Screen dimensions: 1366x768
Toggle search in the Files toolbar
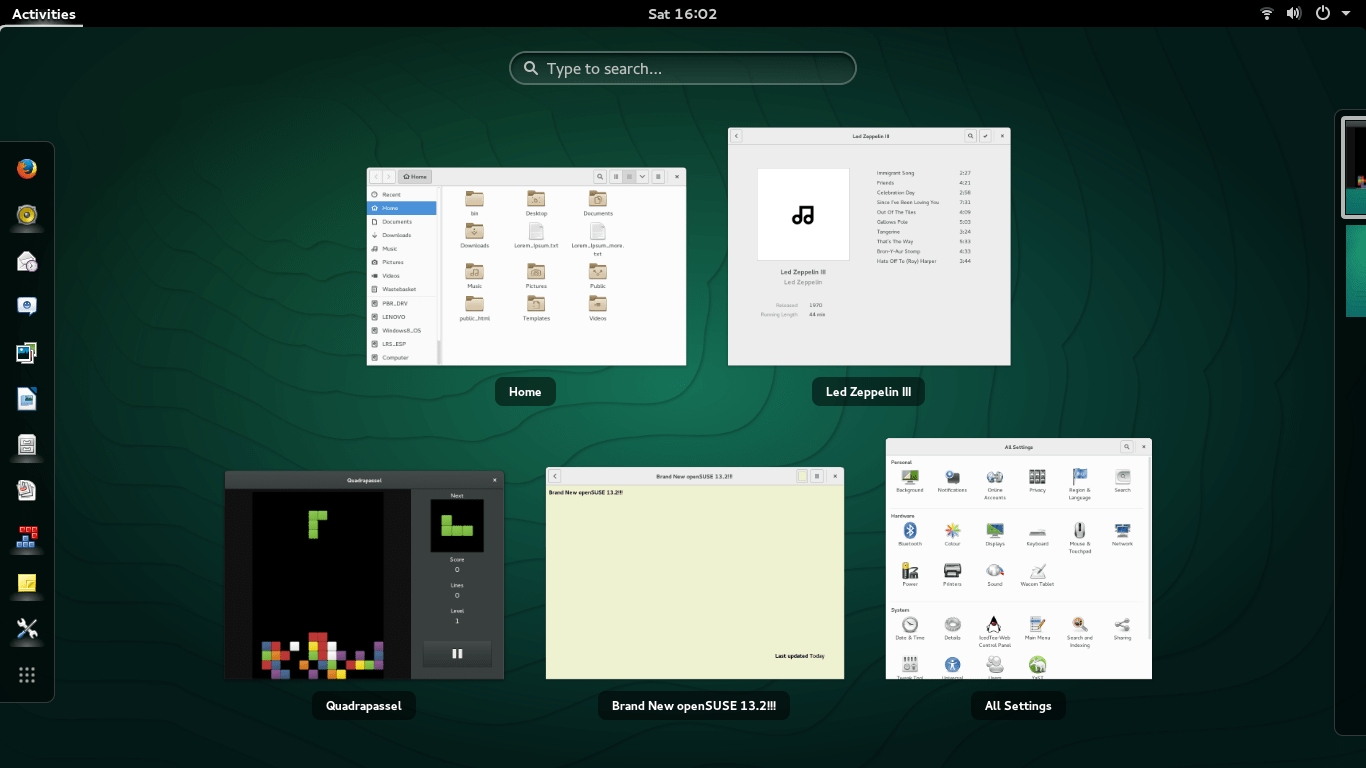pos(600,177)
